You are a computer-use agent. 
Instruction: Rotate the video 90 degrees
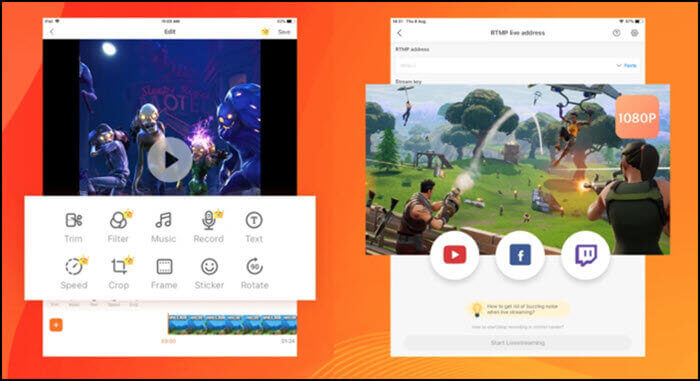pyautogui.click(x=254, y=273)
